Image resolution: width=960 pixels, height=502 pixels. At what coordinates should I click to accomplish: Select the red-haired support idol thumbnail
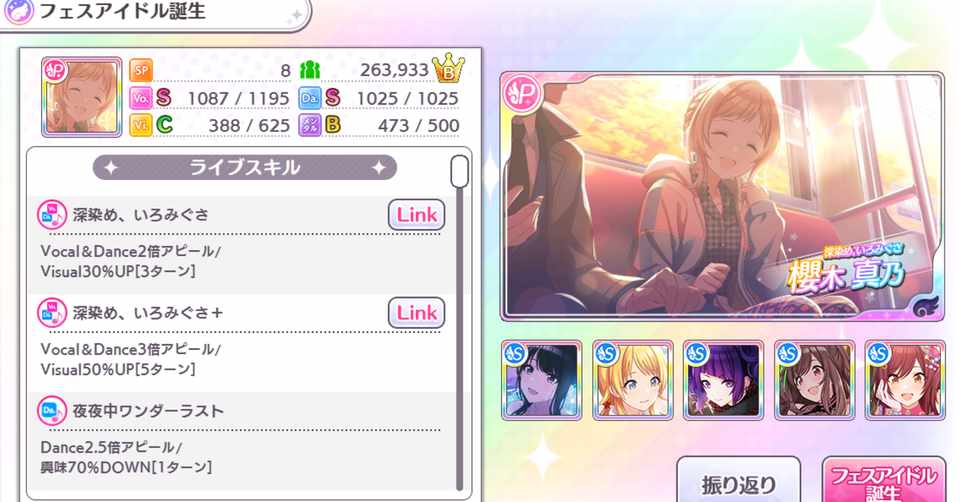click(906, 380)
